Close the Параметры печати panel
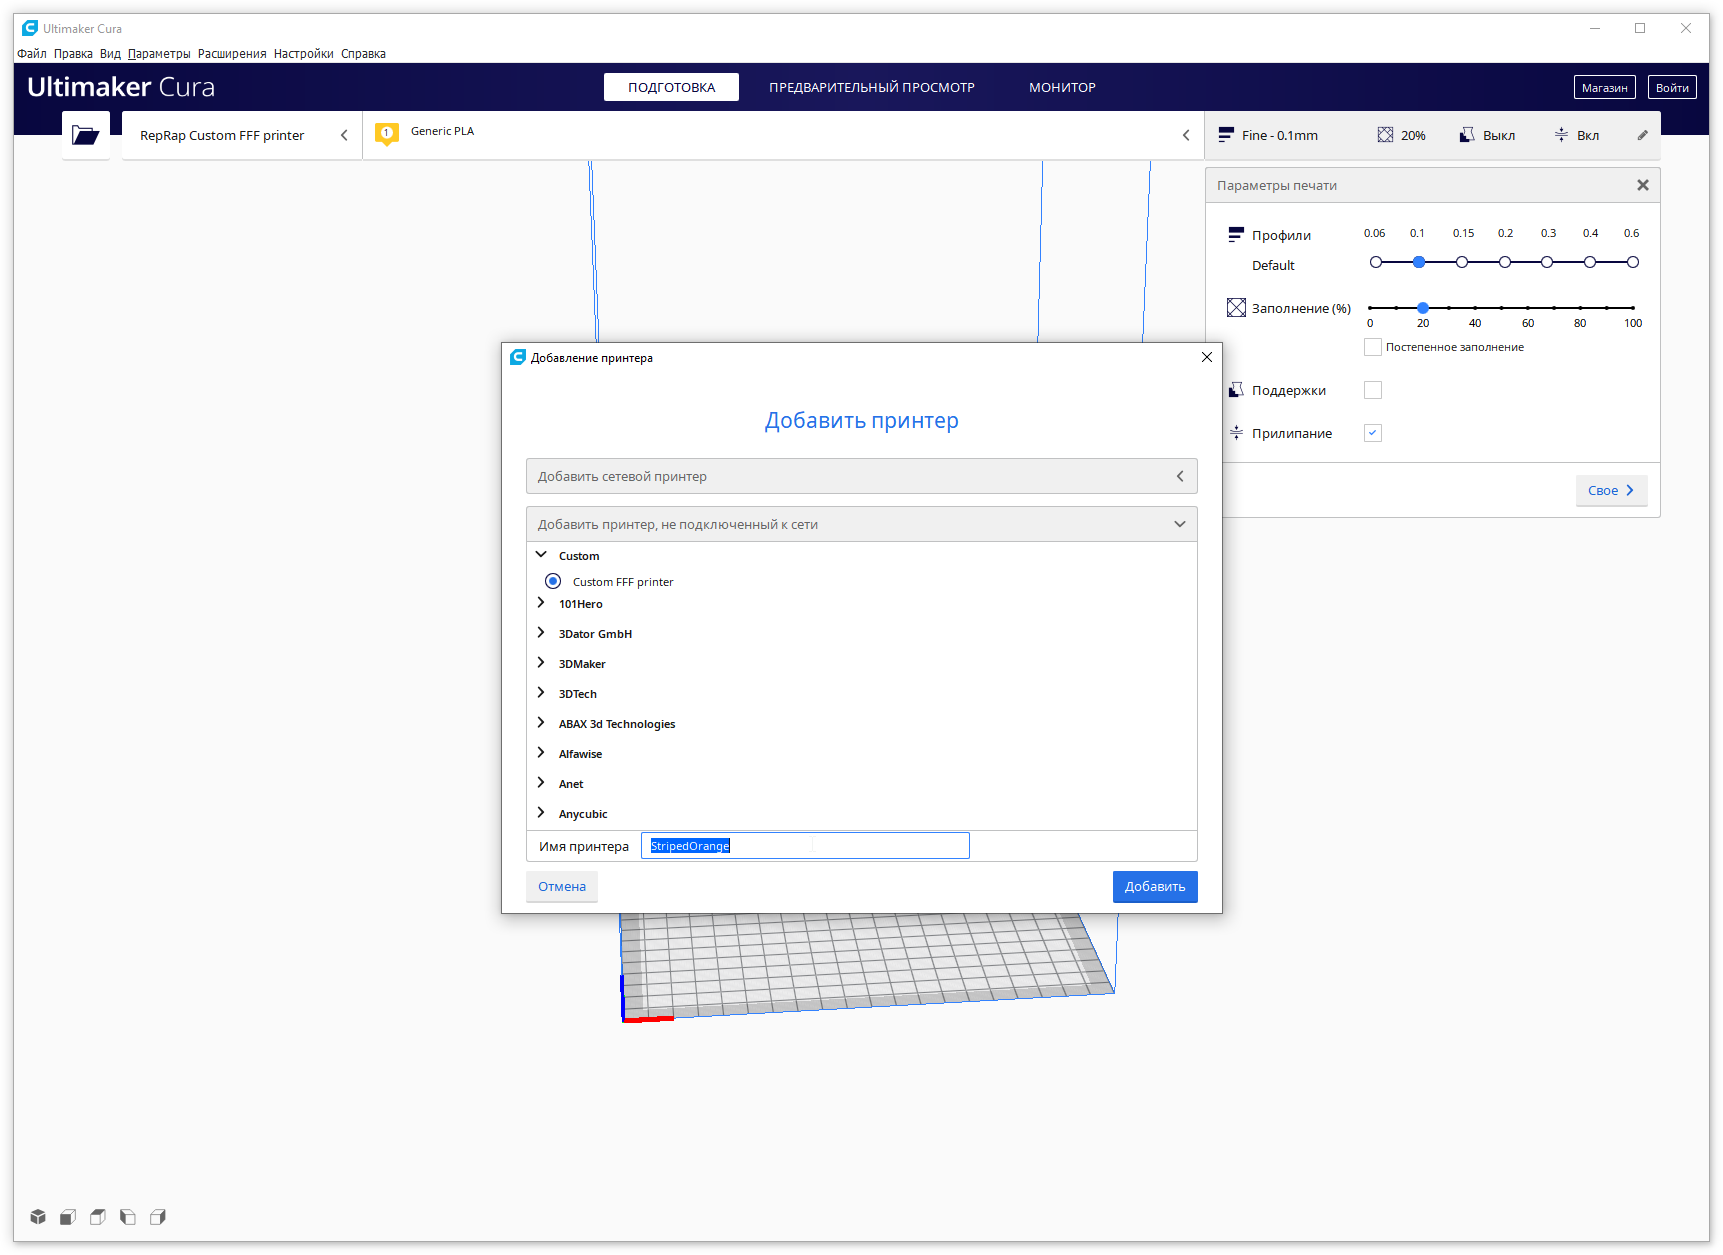1723x1255 pixels. 1643,185
